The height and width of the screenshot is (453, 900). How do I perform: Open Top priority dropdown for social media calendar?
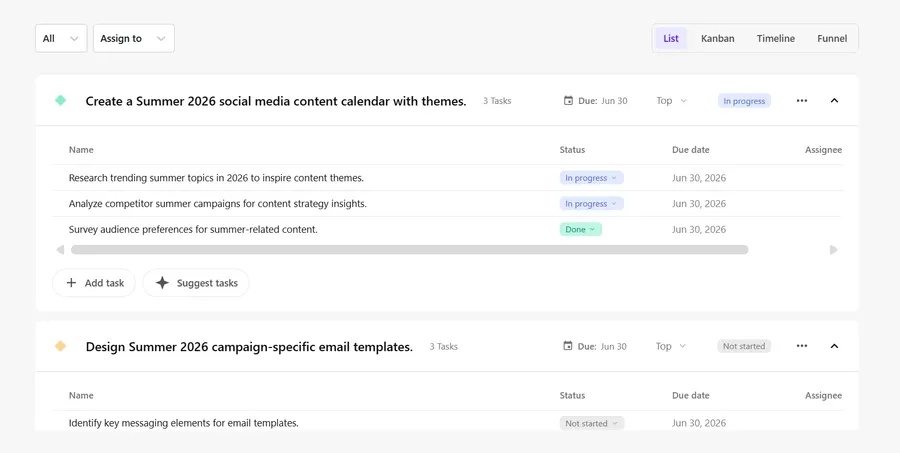pos(672,101)
